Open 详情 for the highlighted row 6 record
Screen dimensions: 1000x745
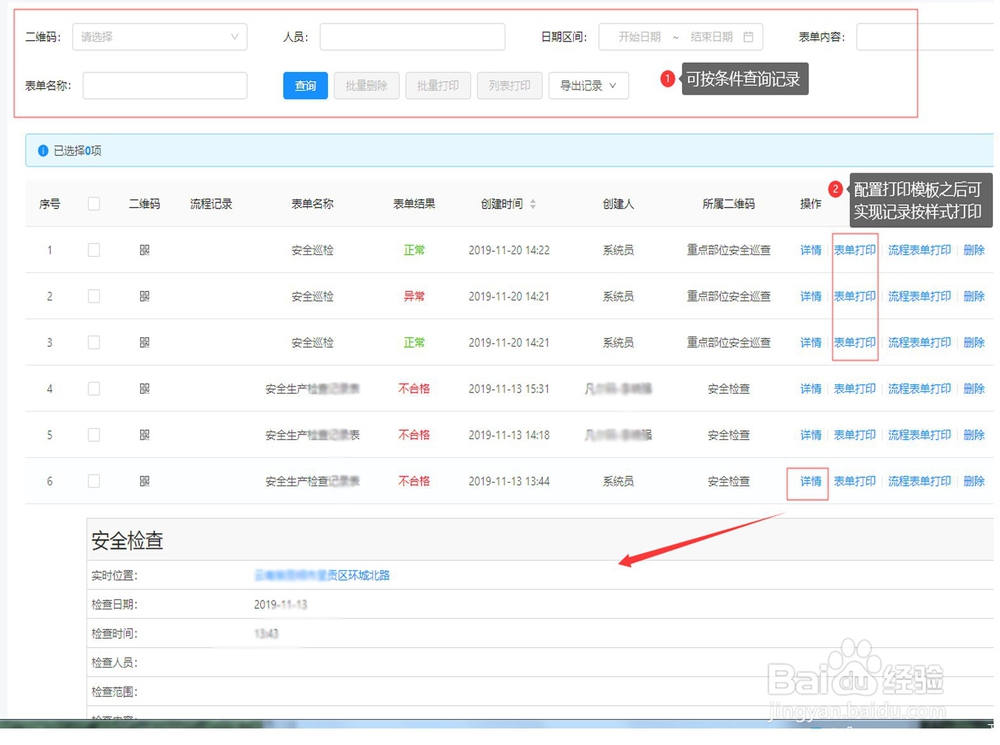tap(808, 481)
